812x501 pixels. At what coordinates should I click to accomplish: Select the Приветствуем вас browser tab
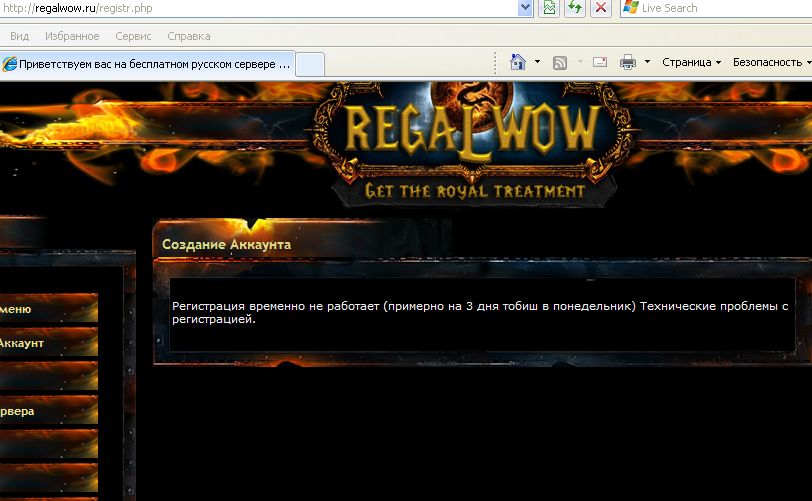pos(148,63)
